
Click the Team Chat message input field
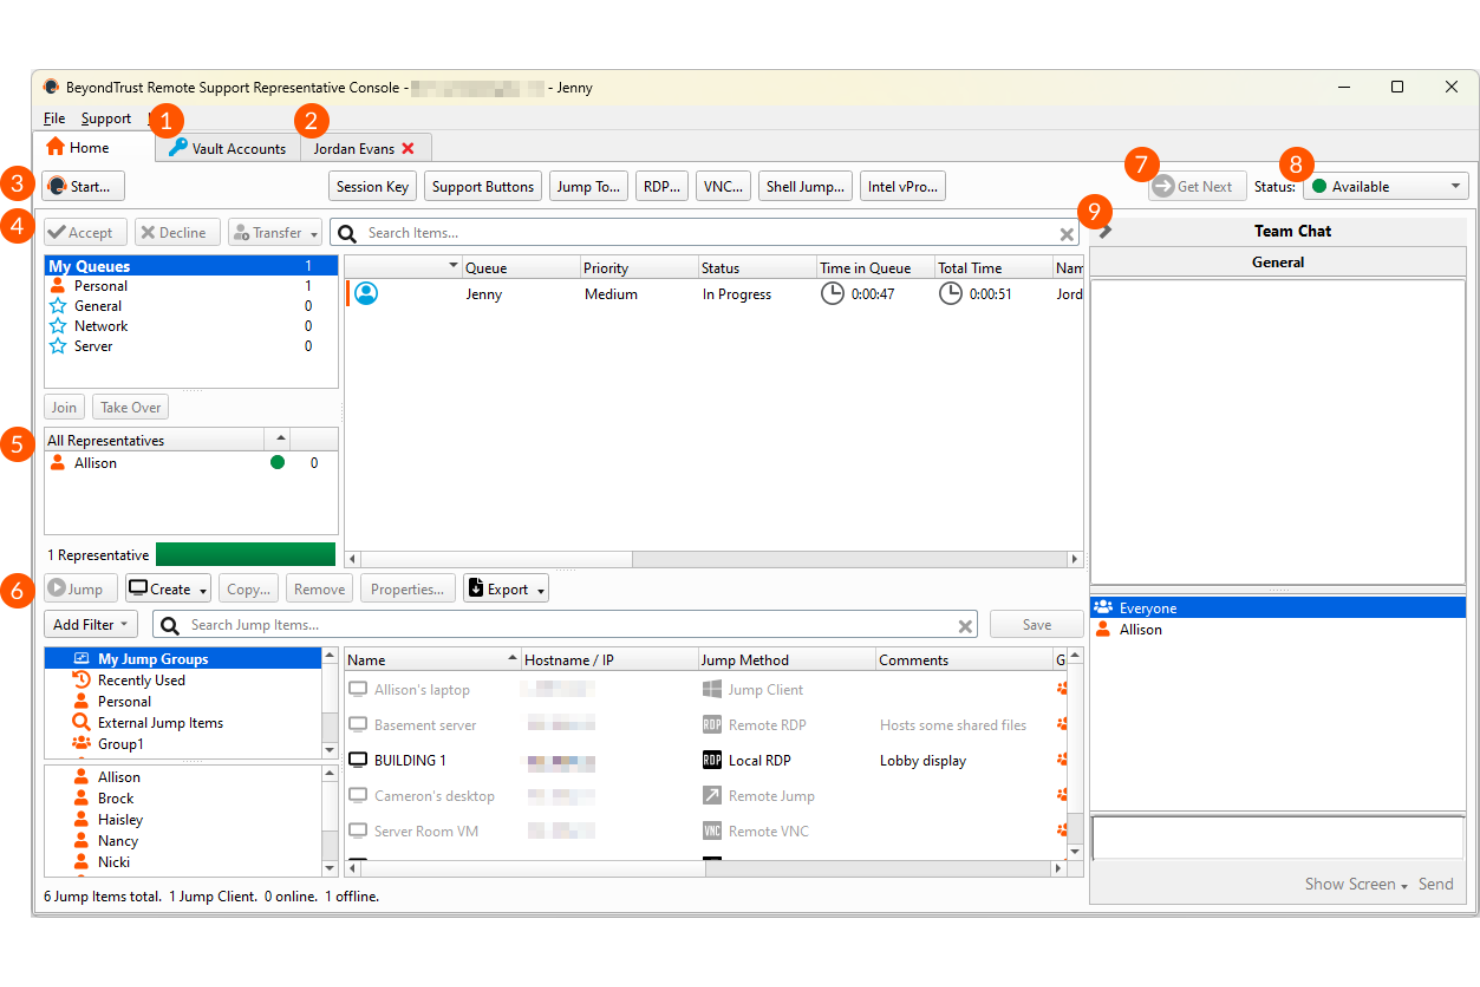[1277, 838]
